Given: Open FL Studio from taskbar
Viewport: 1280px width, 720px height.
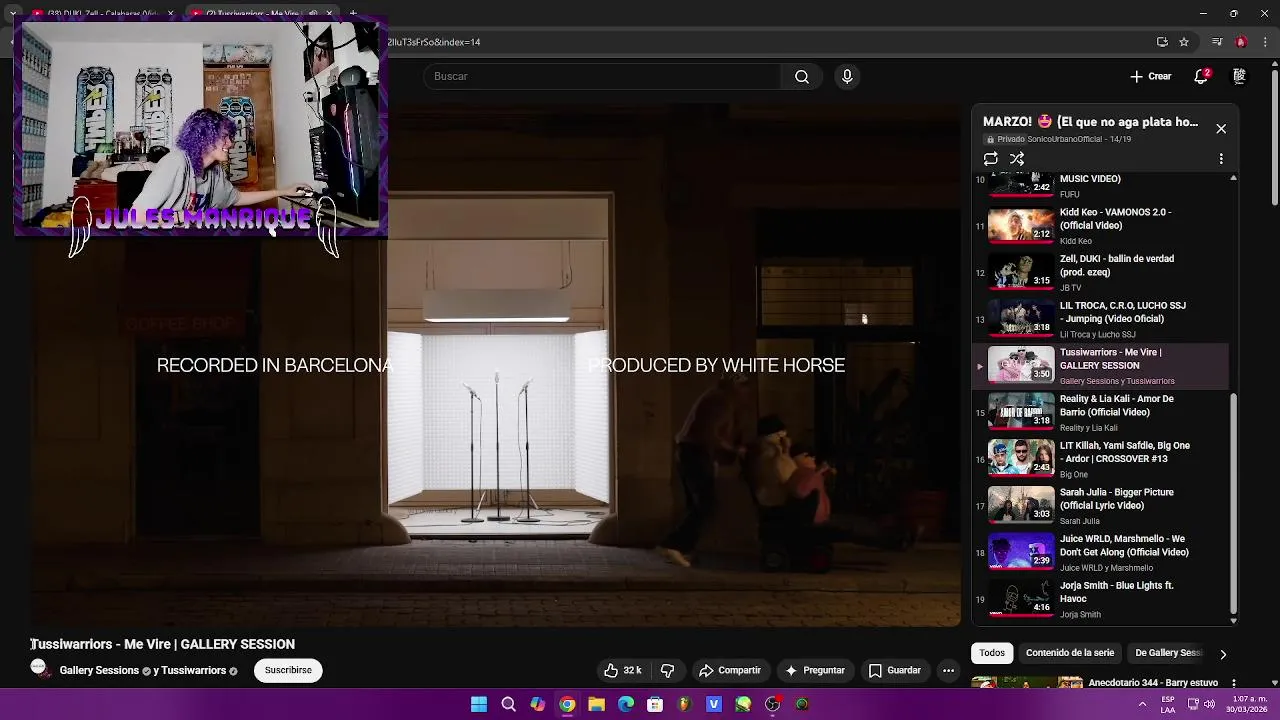Looking at the screenshot, I should (x=684, y=705).
